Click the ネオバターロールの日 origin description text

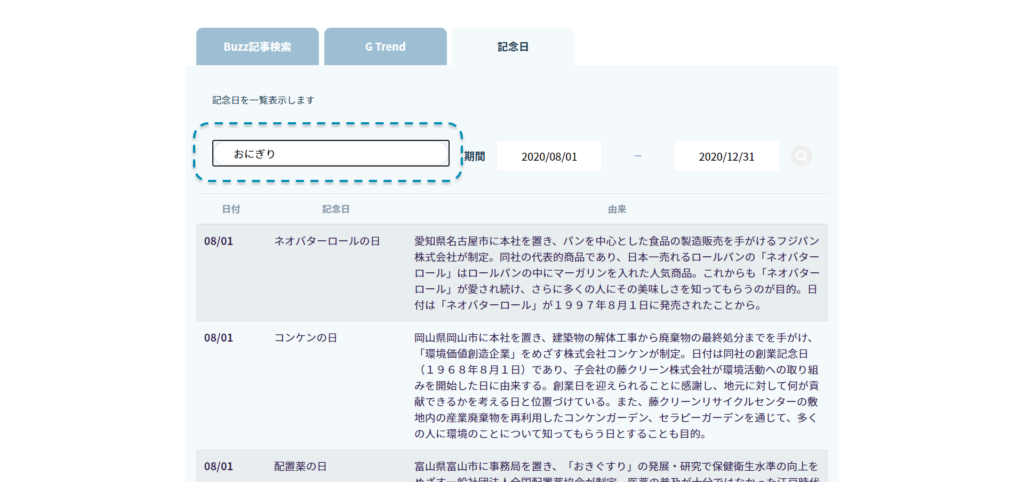coord(617,272)
